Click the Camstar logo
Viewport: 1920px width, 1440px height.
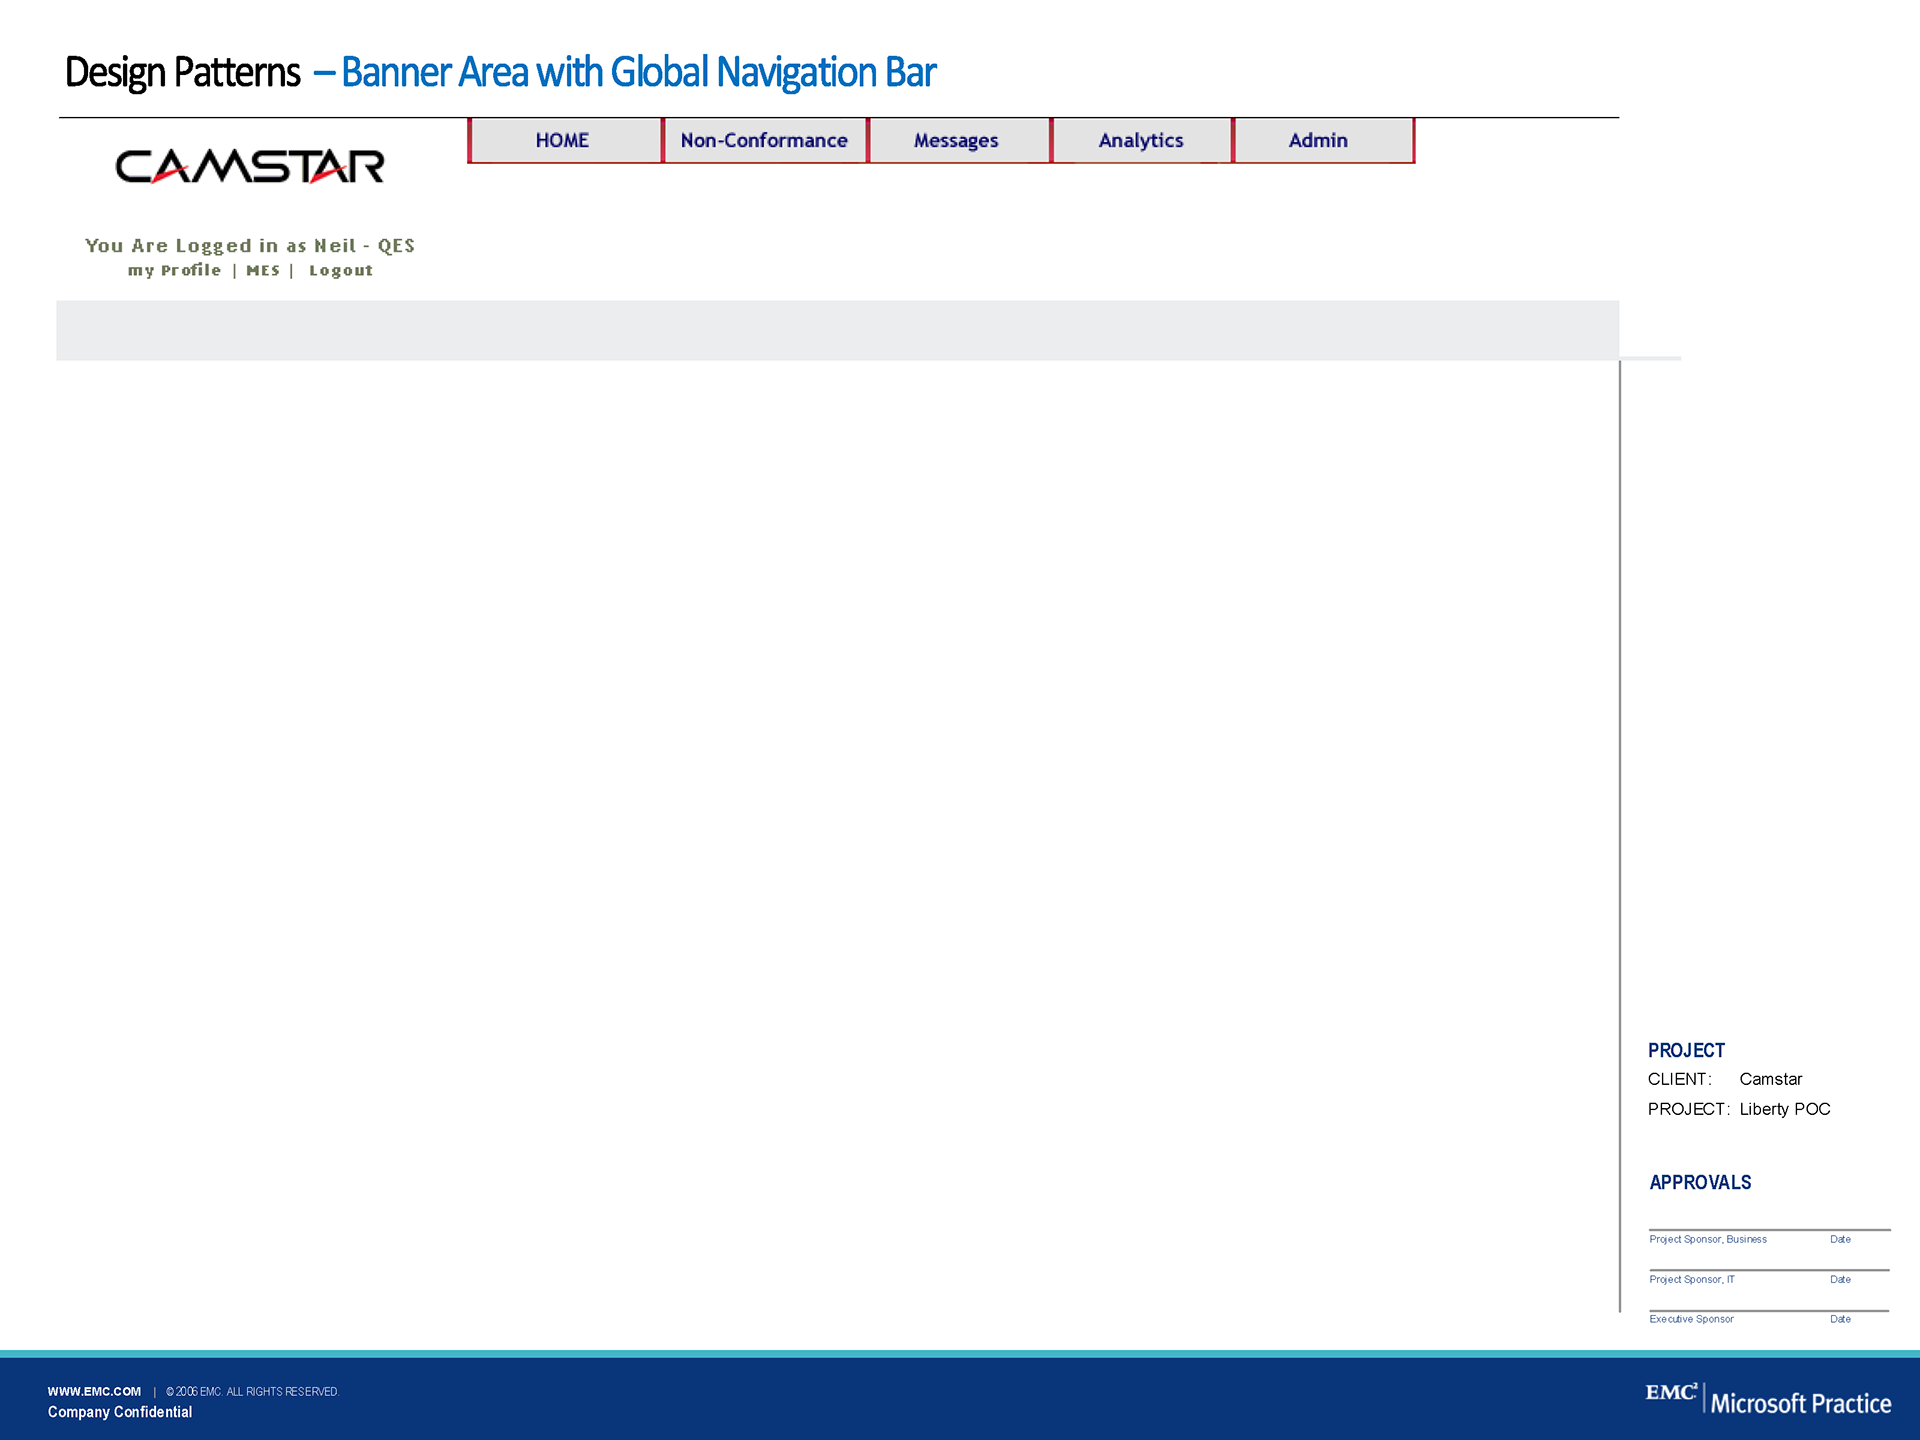click(x=250, y=167)
